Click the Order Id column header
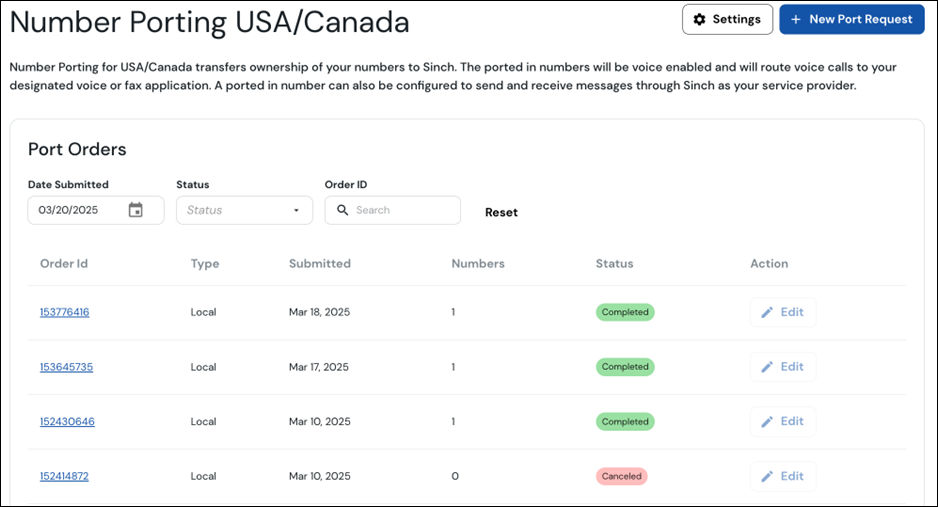The height and width of the screenshot is (507, 938). click(x=64, y=264)
